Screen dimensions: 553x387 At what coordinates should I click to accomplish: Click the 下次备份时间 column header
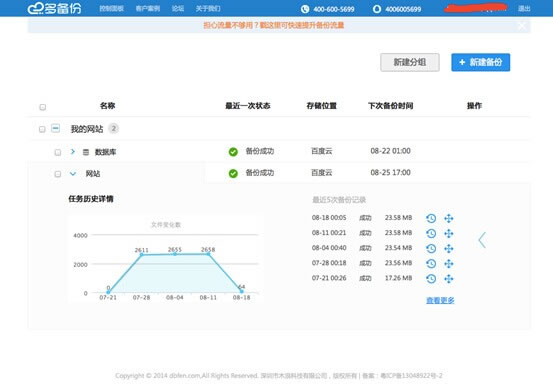390,105
